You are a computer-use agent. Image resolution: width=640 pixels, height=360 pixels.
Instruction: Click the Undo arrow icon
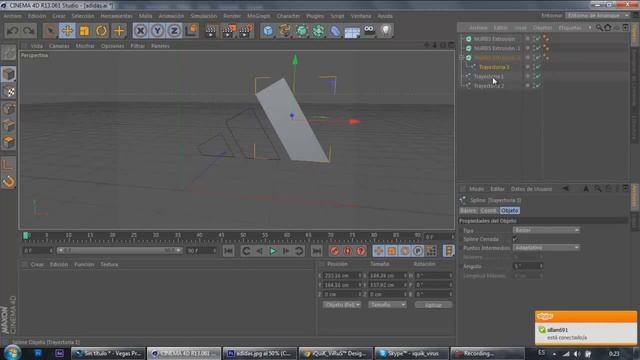(13, 31)
